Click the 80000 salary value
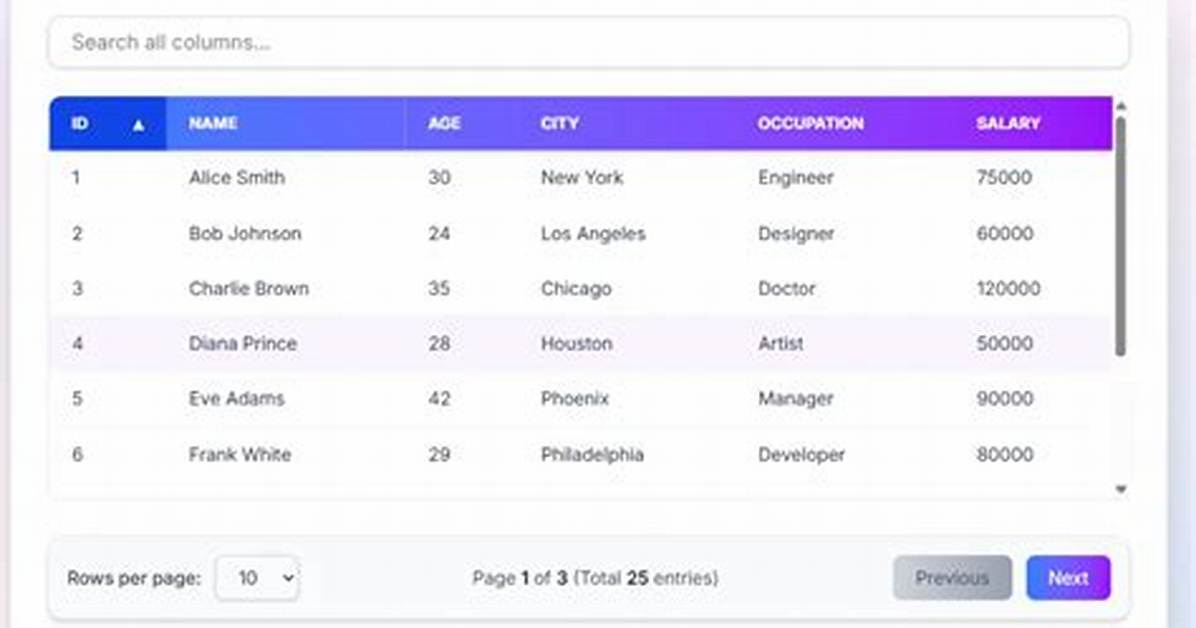The image size is (1196, 628). coord(1005,454)
